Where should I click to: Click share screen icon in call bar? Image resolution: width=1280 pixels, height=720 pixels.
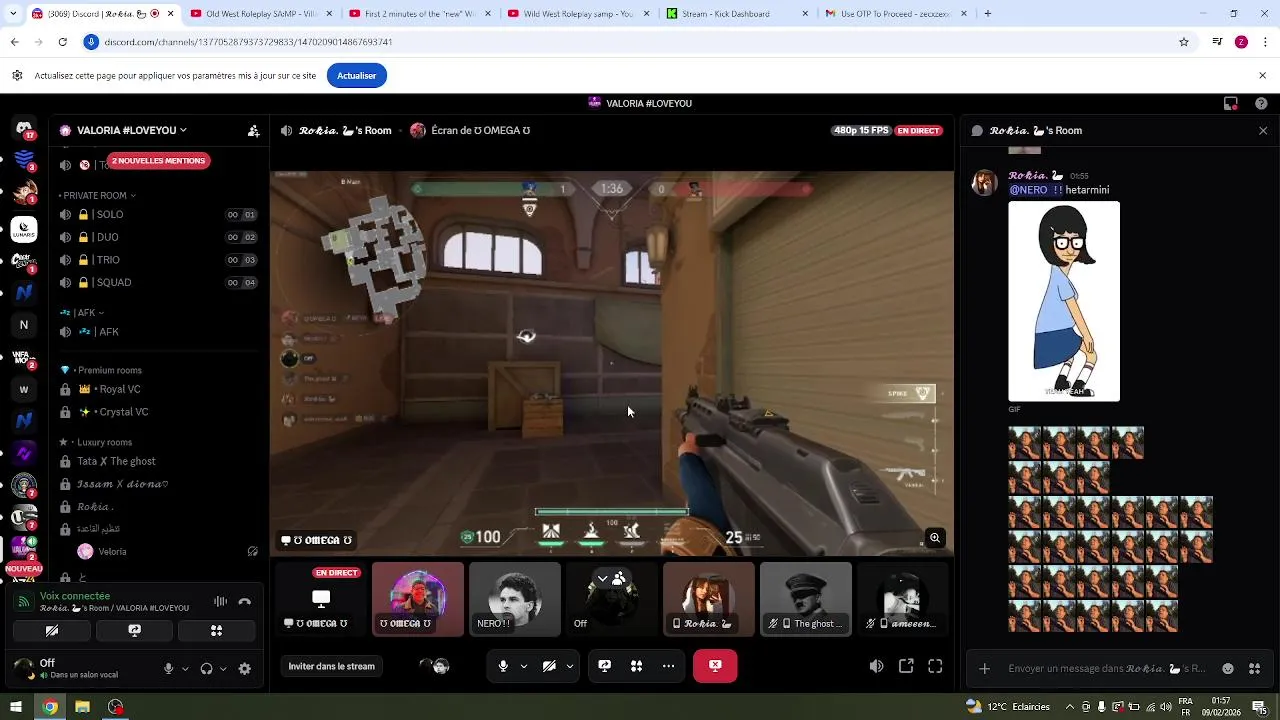point(605,666)
